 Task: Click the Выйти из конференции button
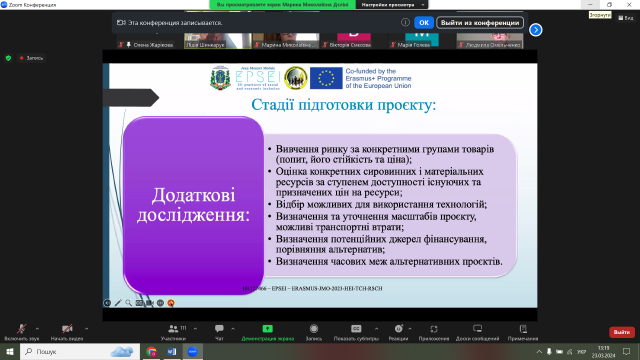(480, 22)
